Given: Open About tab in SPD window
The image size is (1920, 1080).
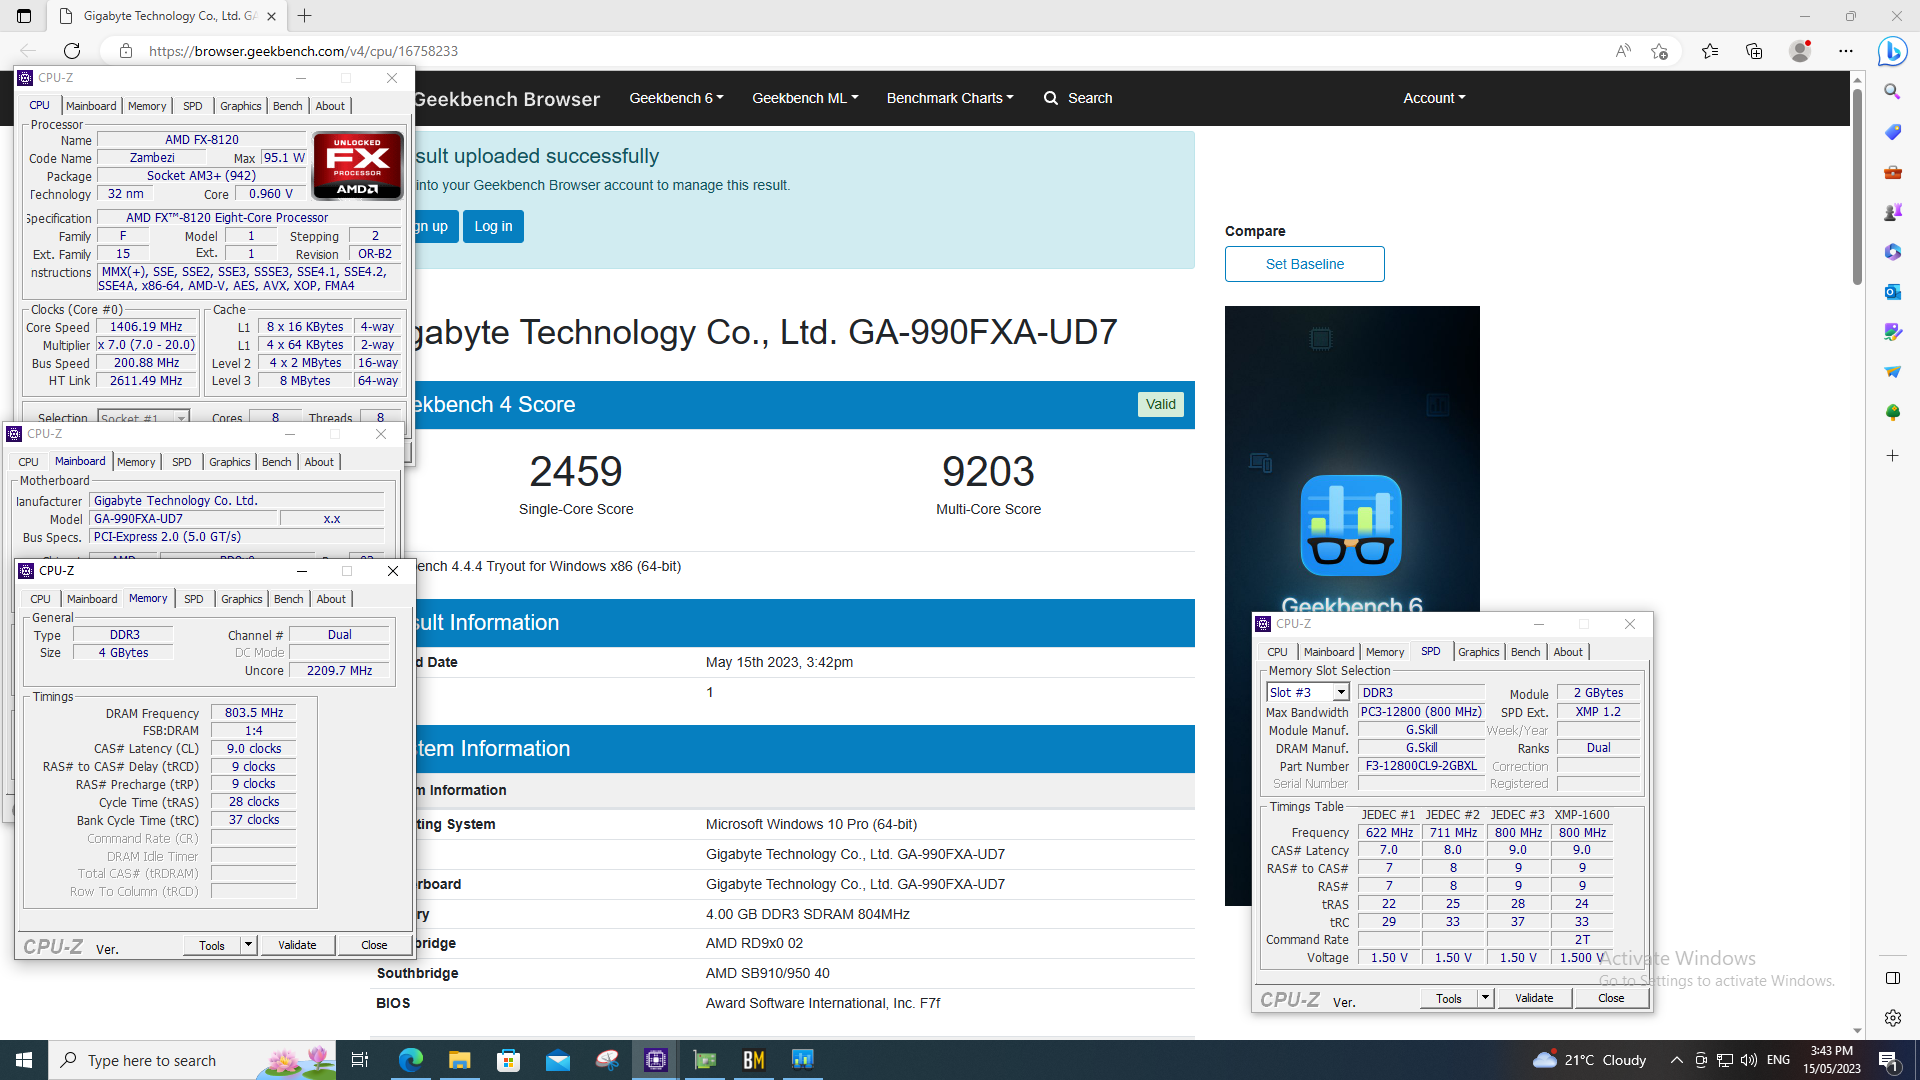Looking at the screenshot, I should pyautogui.click(x=1568, y=652).
